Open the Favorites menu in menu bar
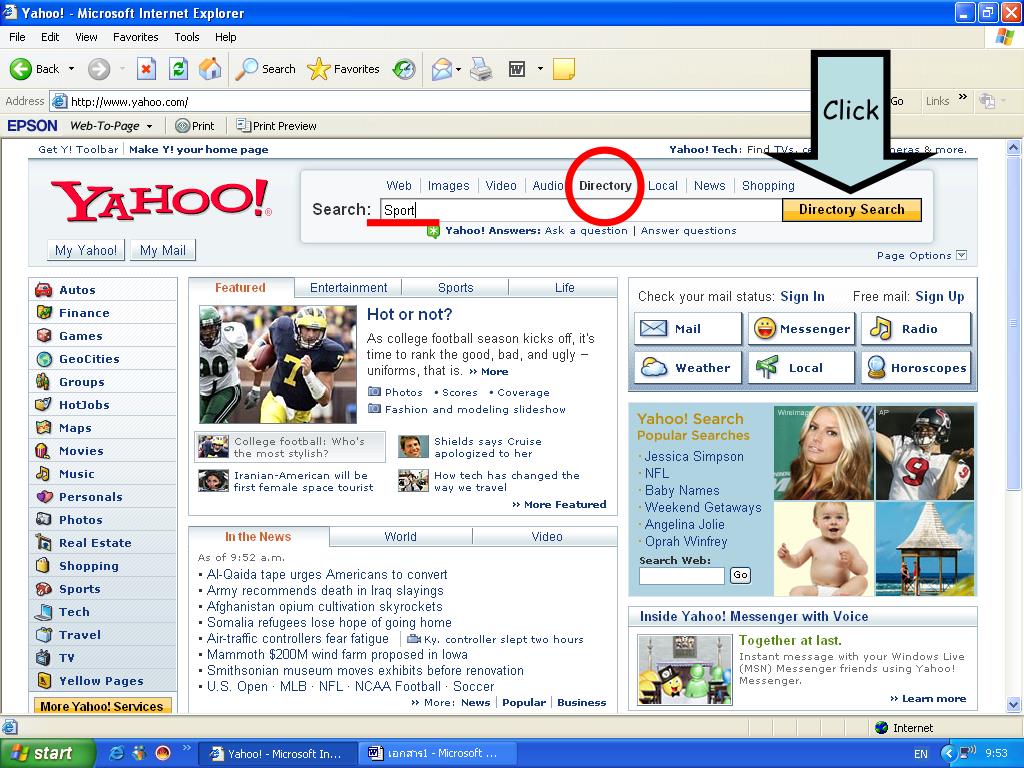Screen dimensions: 1024x768 click(x=135, y=37)
